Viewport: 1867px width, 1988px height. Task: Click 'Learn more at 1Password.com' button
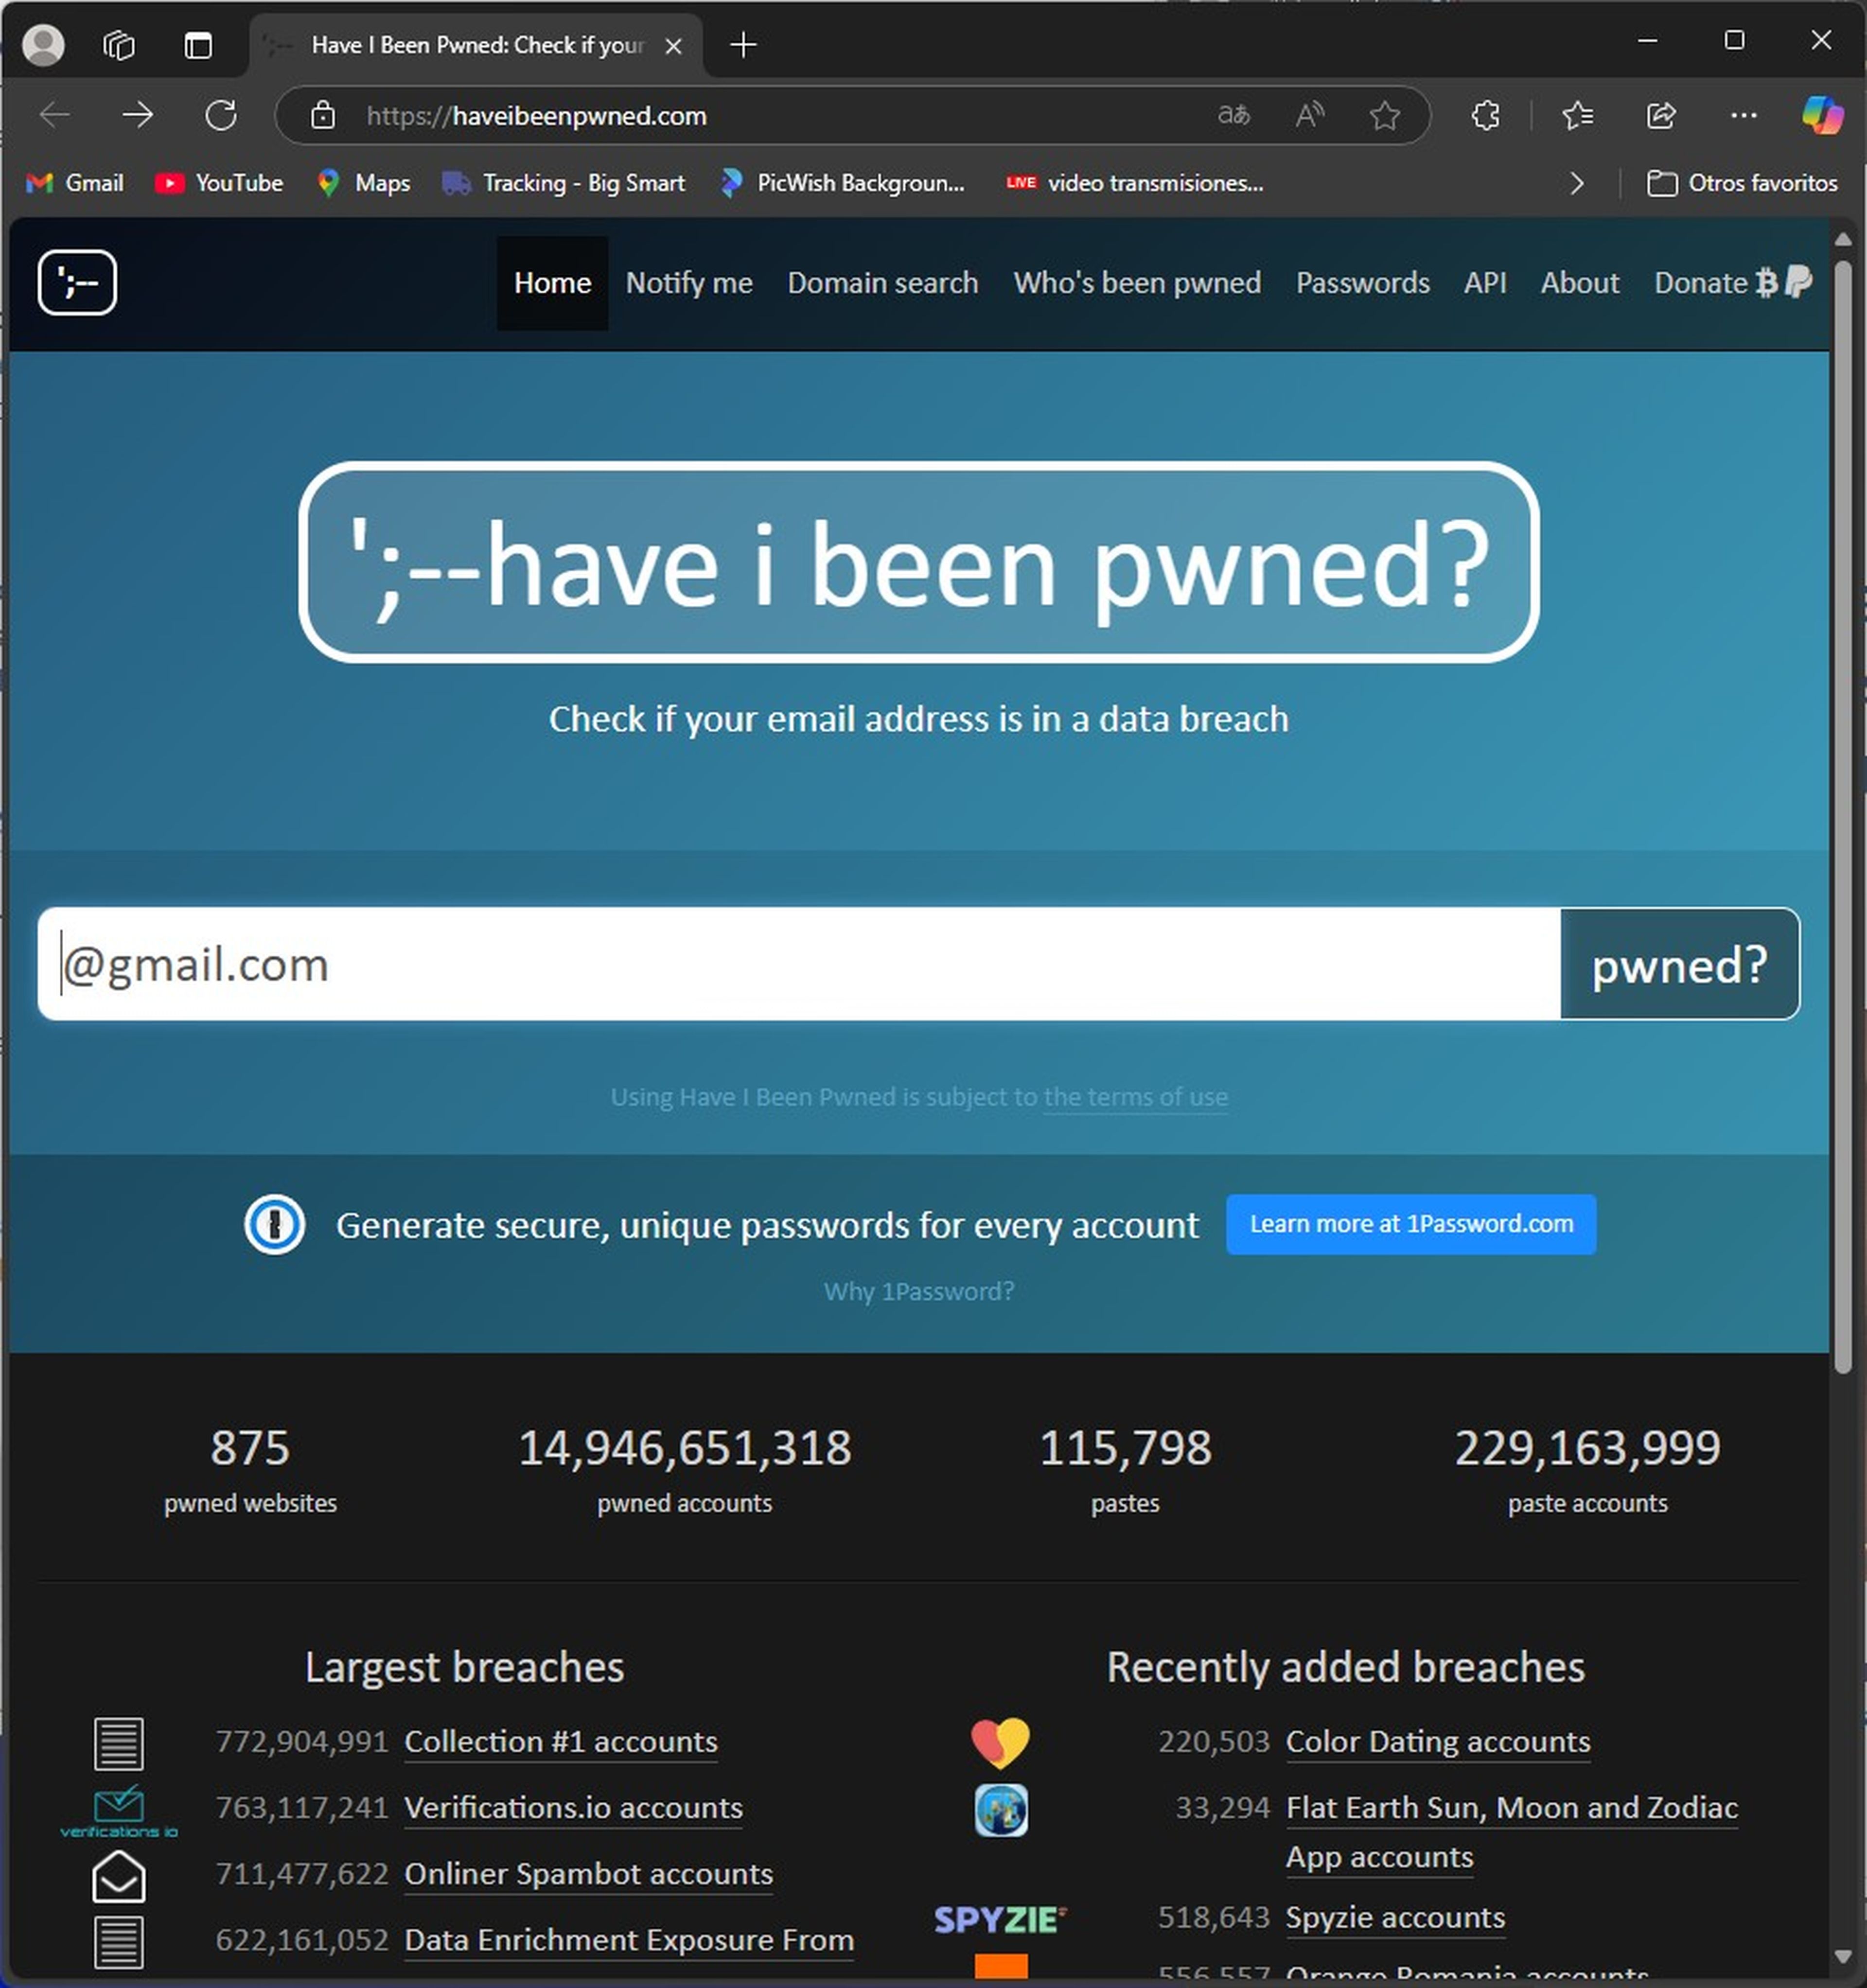(x=1412, y=1223)
